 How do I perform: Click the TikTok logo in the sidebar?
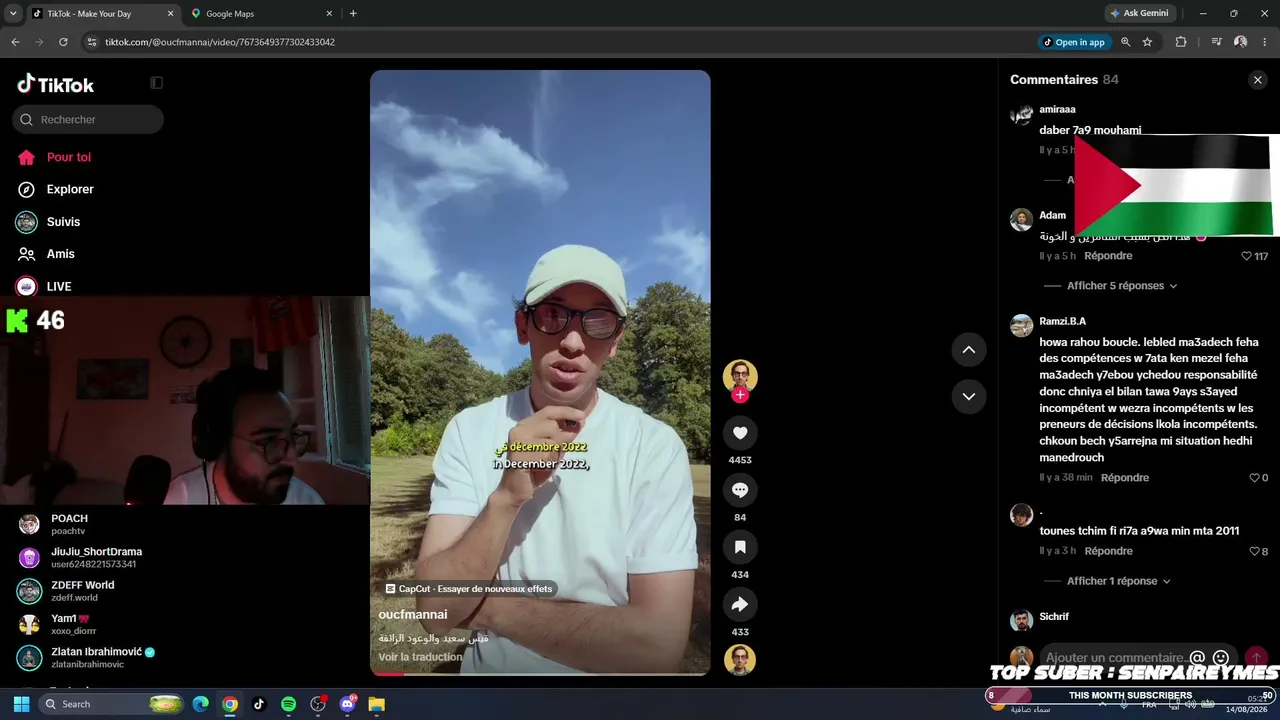pos(56,84)
